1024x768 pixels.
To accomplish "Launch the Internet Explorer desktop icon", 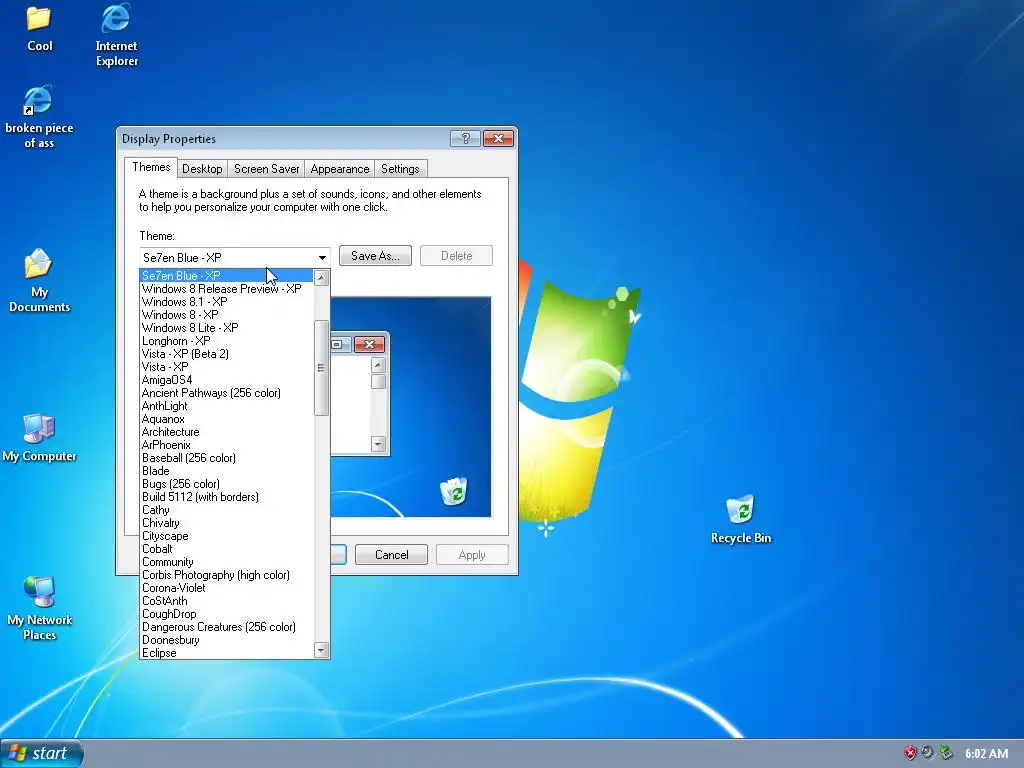I will (x=116, y=35).
